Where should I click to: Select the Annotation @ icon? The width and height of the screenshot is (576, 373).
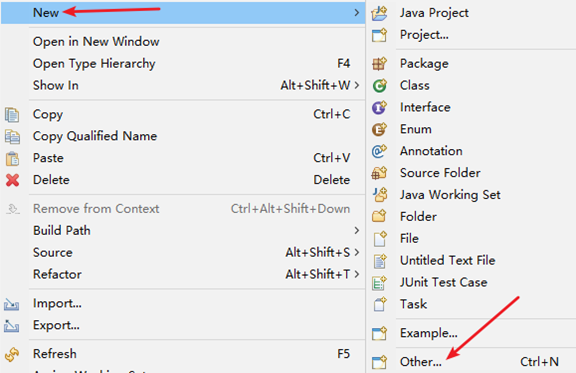tap(379, 151)
